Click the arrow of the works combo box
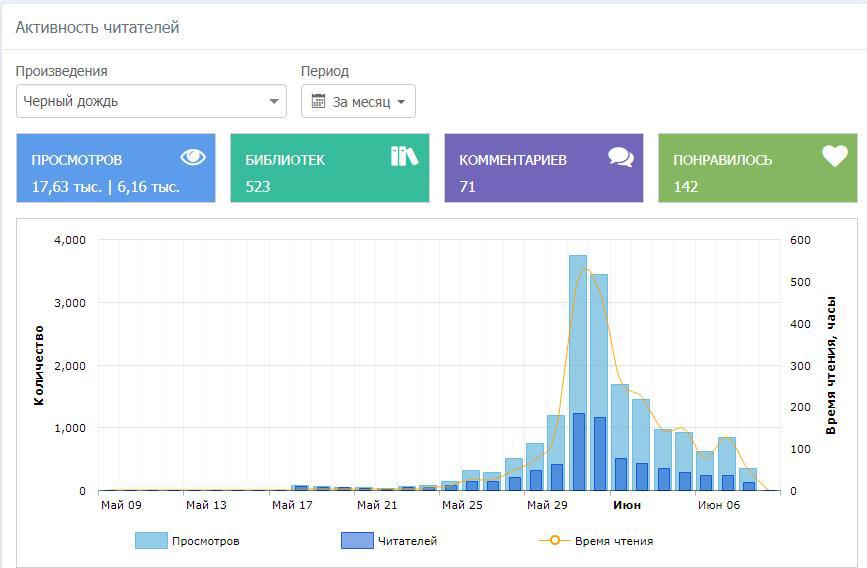This screenshot has width=867, height=568. [274, 101]
